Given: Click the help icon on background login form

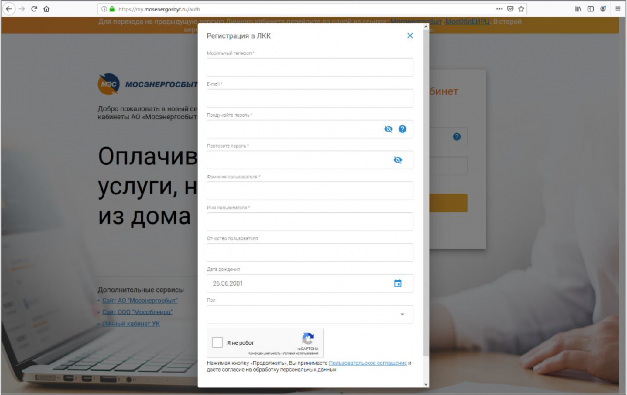Looking at the screenshot, I should [x=457, y=137].
